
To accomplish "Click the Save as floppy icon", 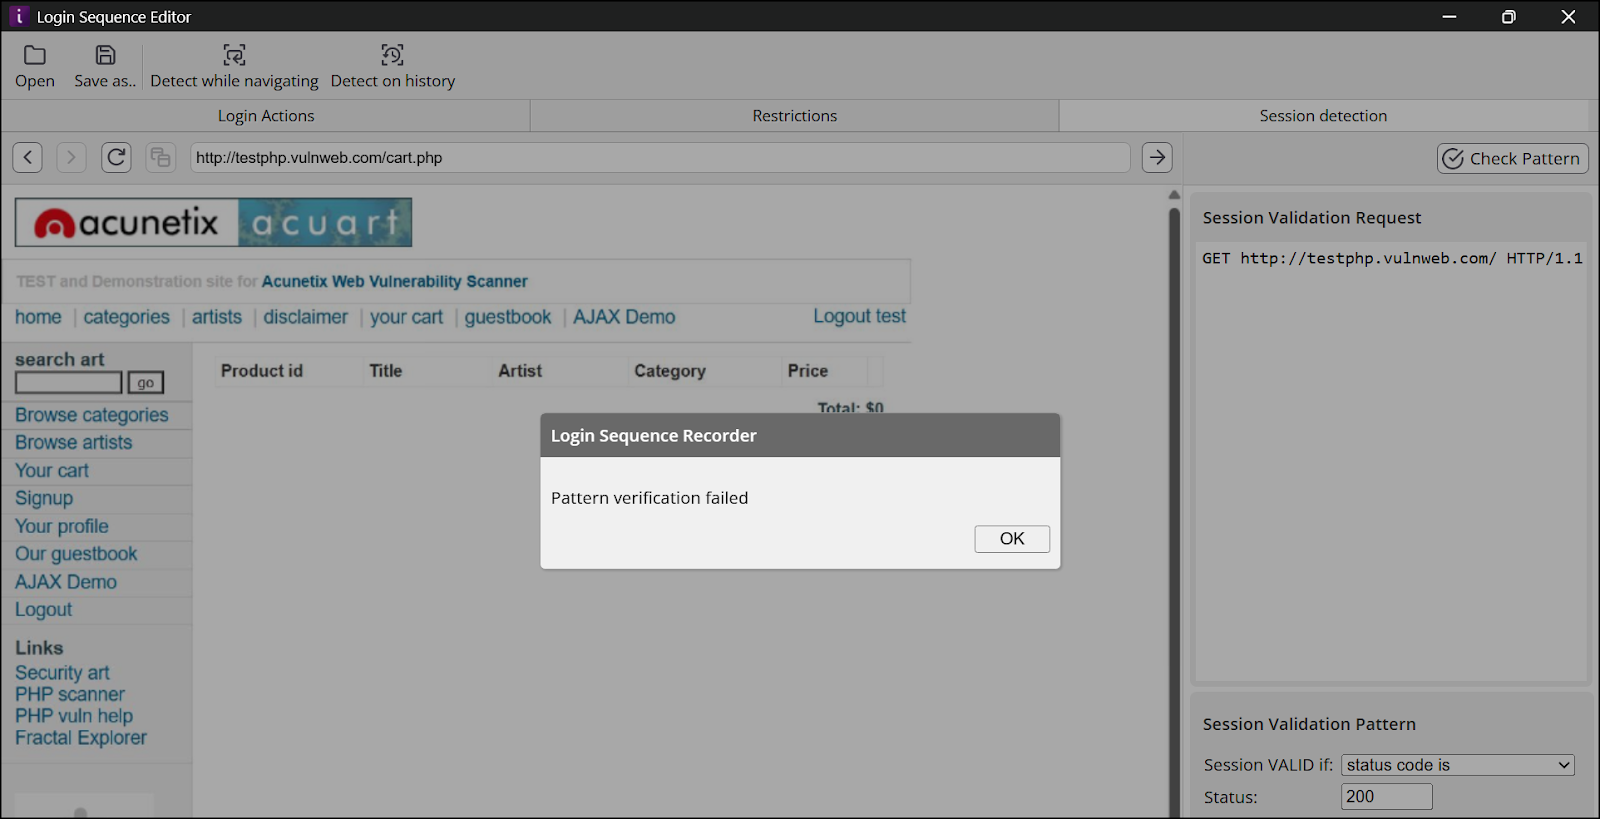I will 105,56.
